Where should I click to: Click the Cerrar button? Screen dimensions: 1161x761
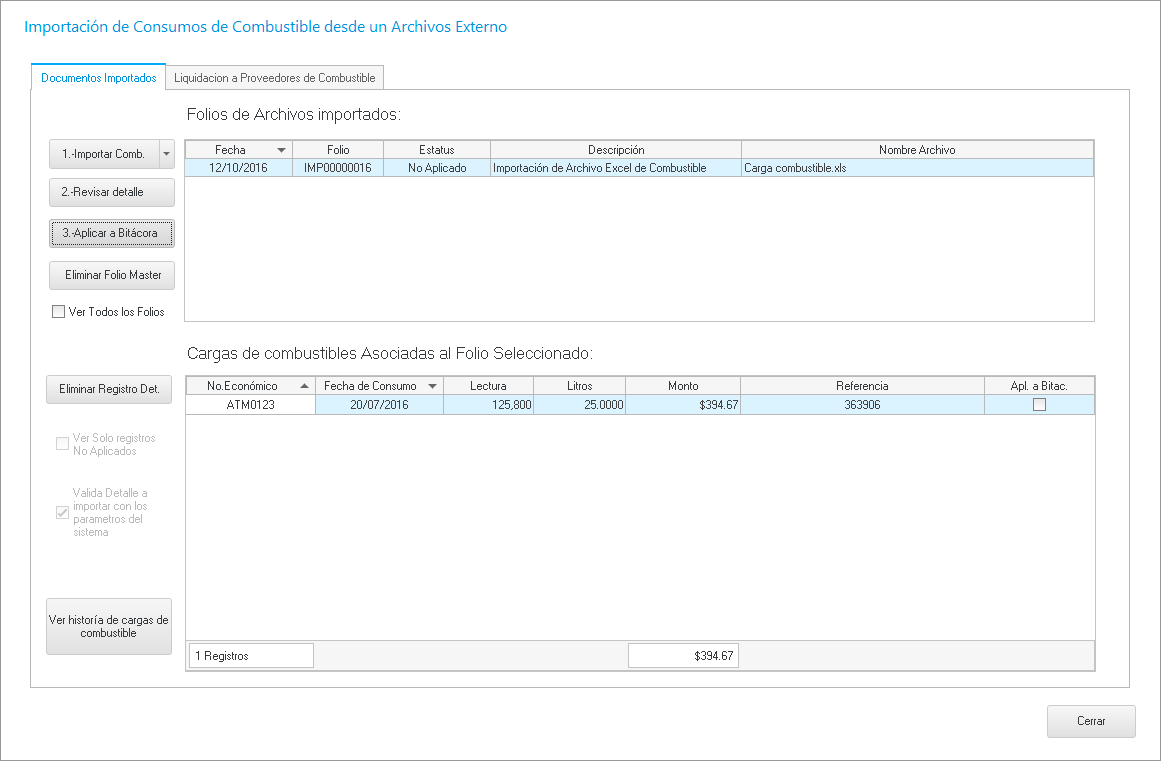click(x=1091, y=721)
